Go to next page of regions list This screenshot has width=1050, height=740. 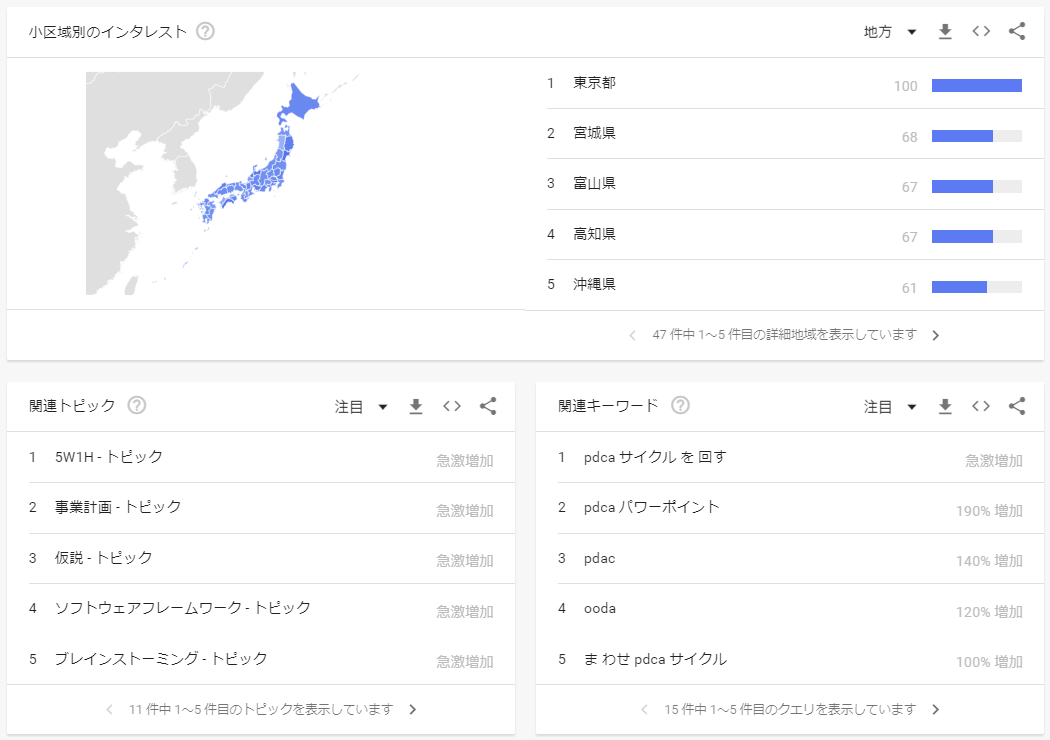[935, 336]
